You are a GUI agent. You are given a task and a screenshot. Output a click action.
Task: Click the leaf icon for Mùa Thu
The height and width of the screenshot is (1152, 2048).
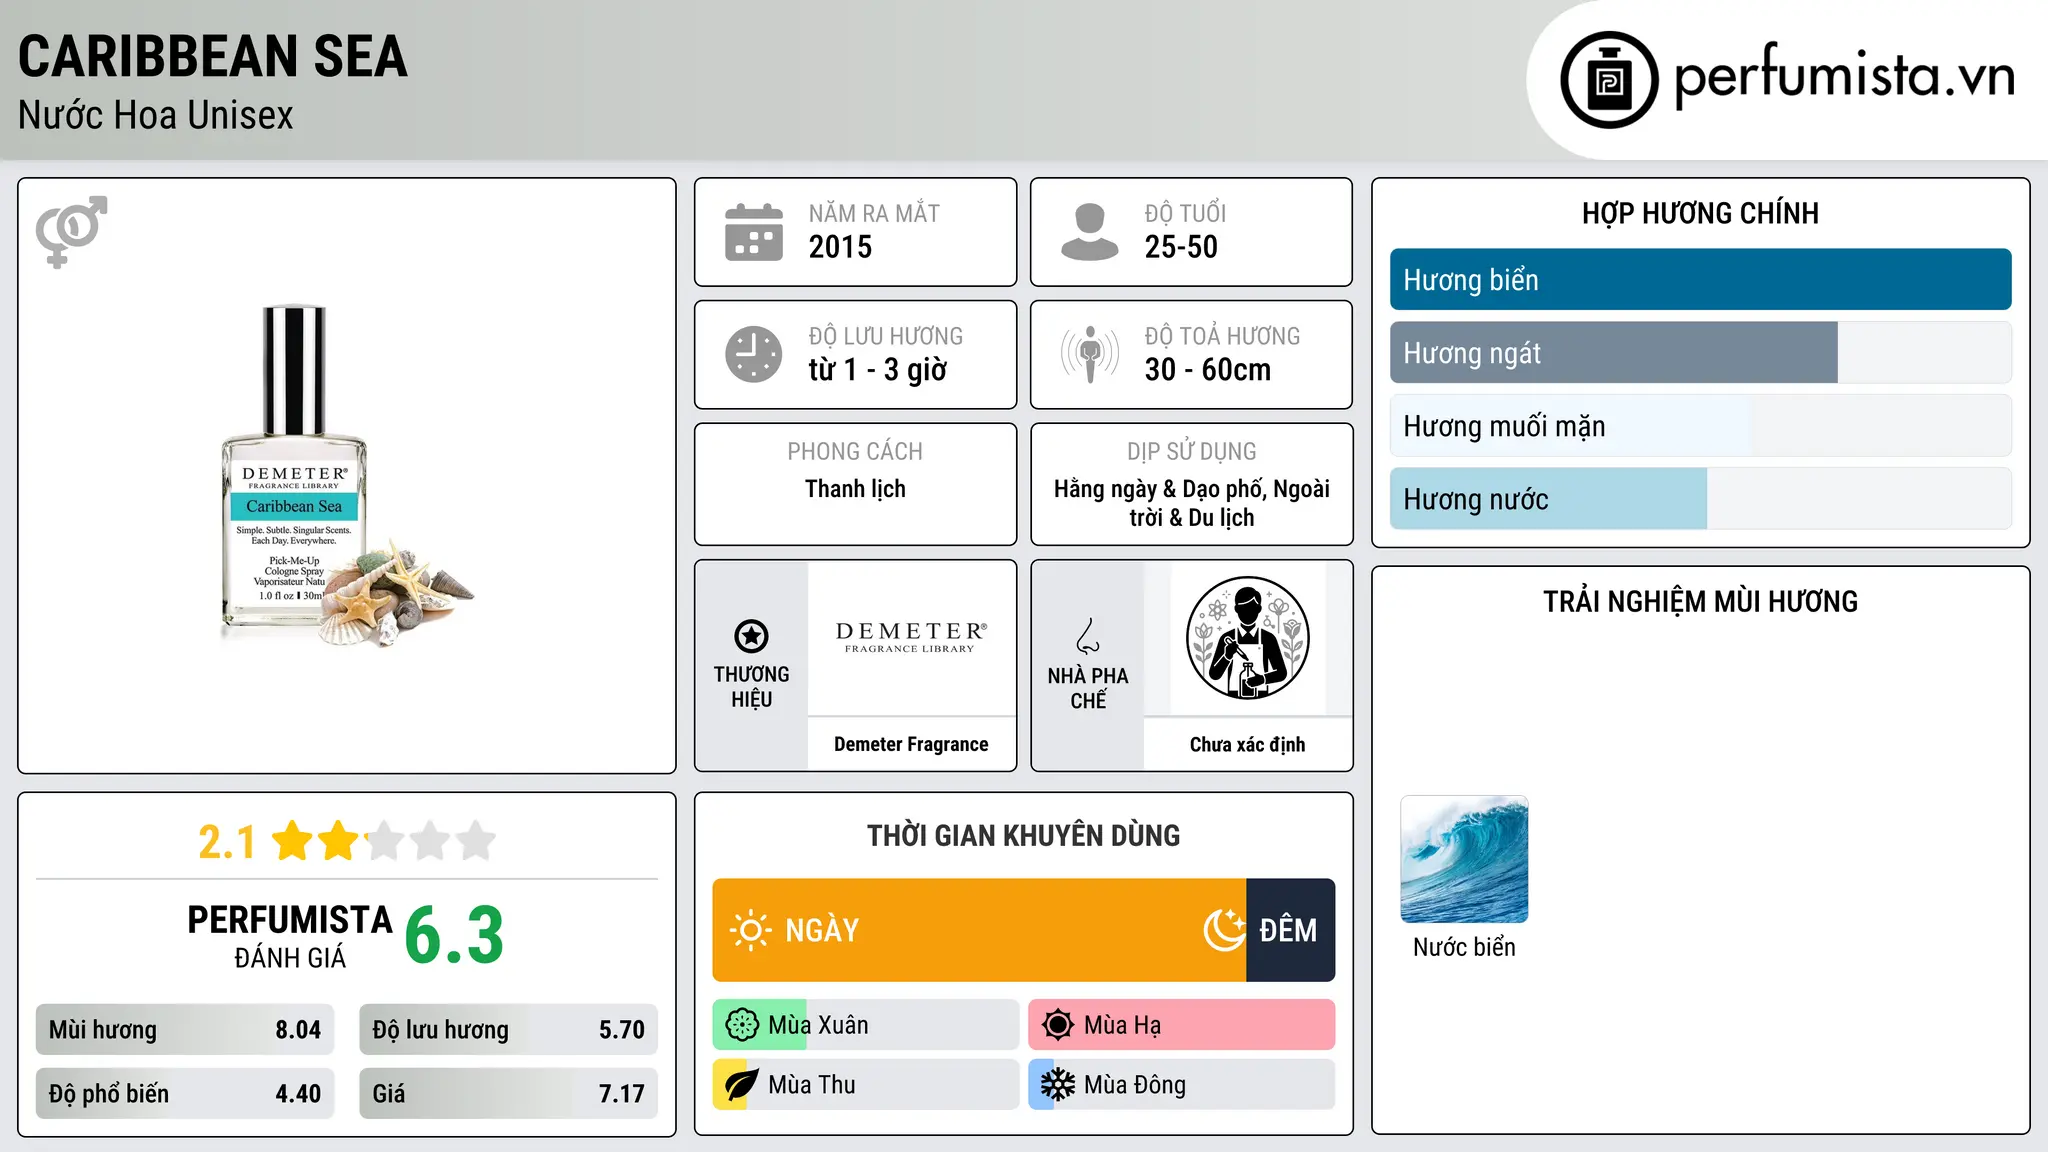(742, 1085)
